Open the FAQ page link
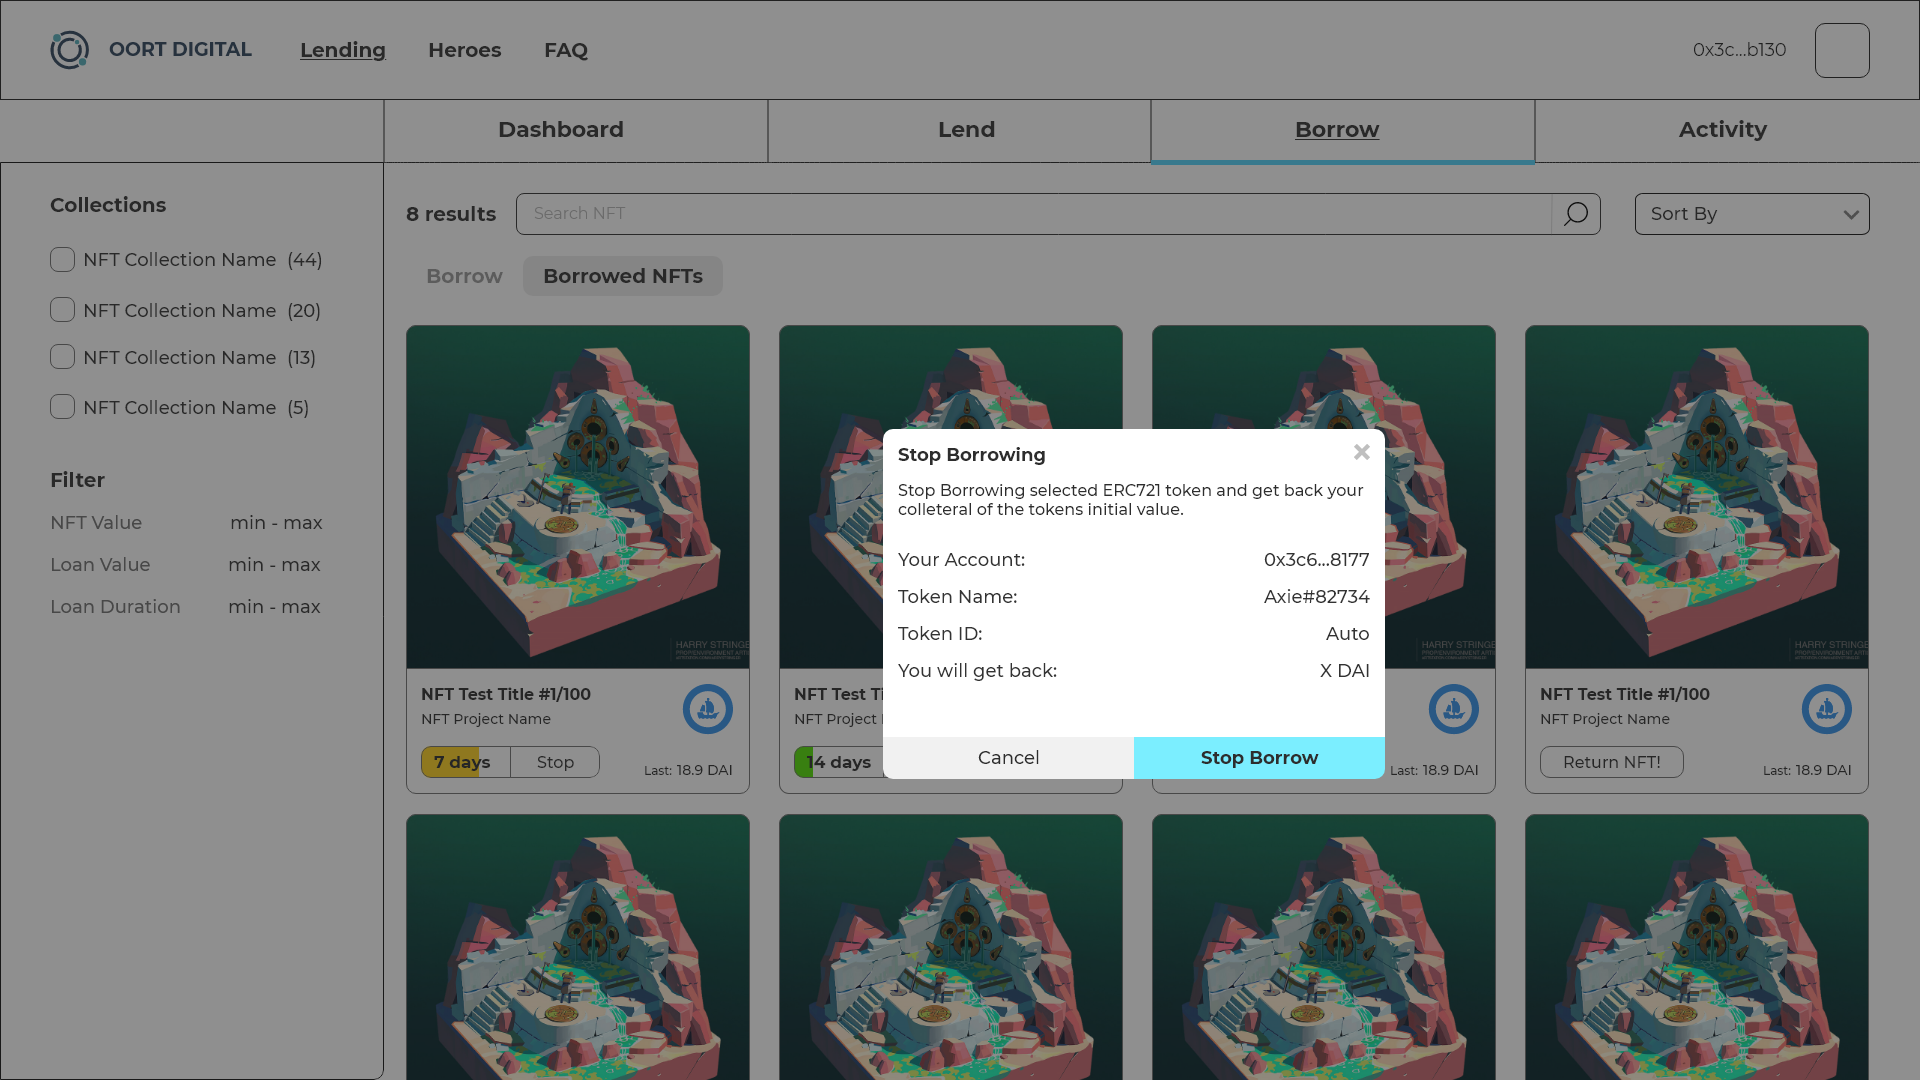The image size is (1920, 1080). pos(566,50)
